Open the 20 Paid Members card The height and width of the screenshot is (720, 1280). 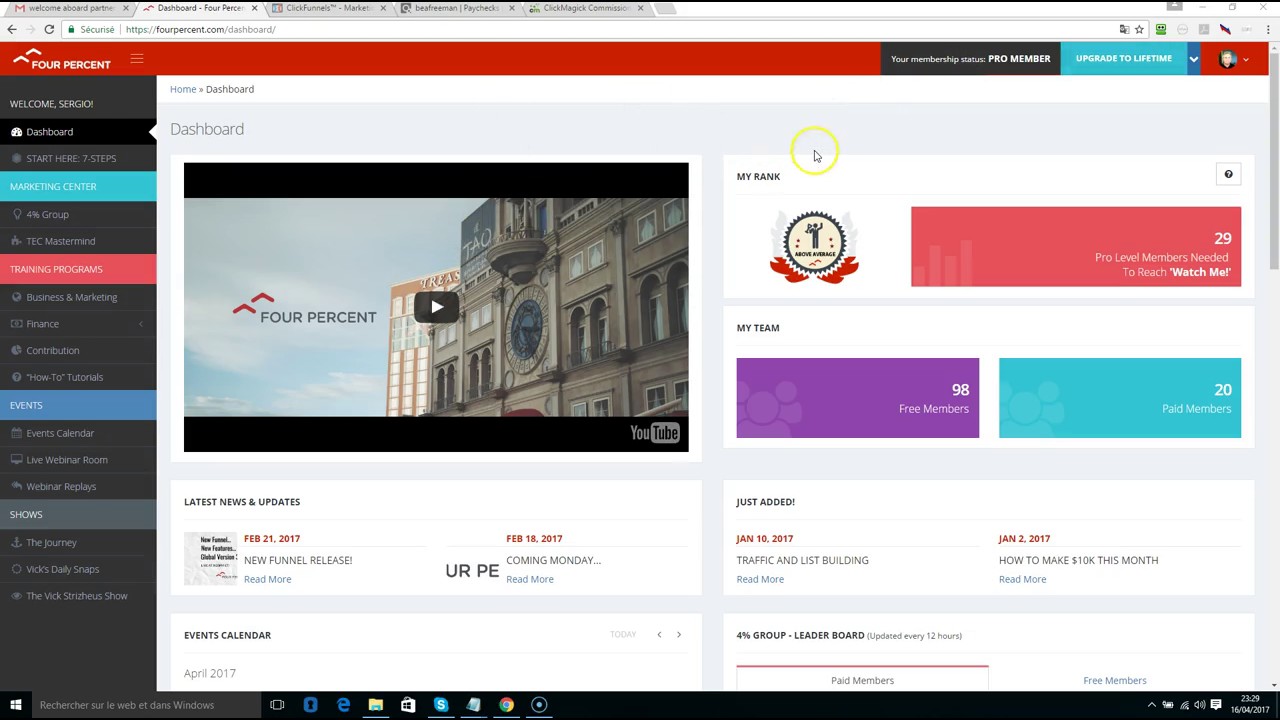(x=1120, y=398)
